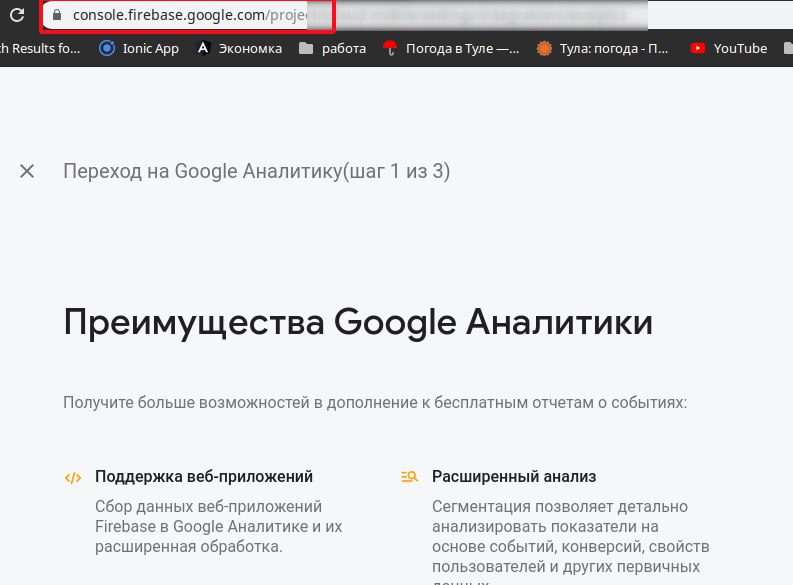
Task: Click the Поддержка веб-приложений heading
Action: (204, 477)
